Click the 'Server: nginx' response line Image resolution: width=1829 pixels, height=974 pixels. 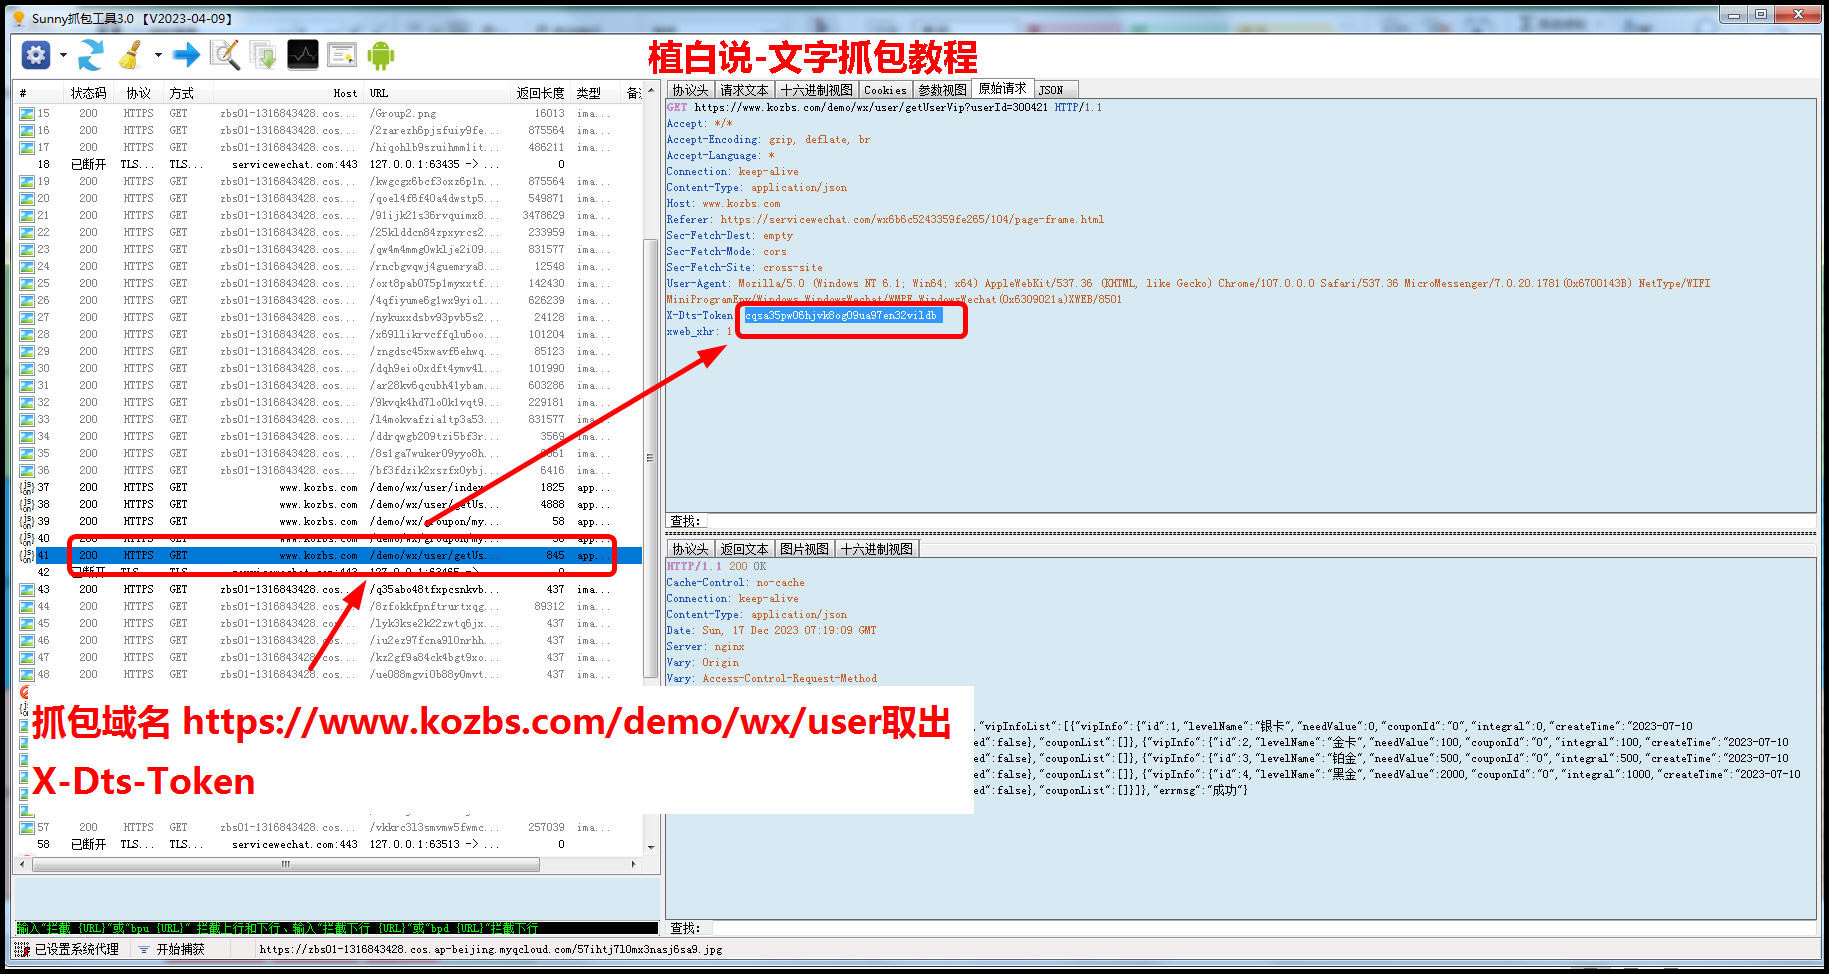(705, 647)
